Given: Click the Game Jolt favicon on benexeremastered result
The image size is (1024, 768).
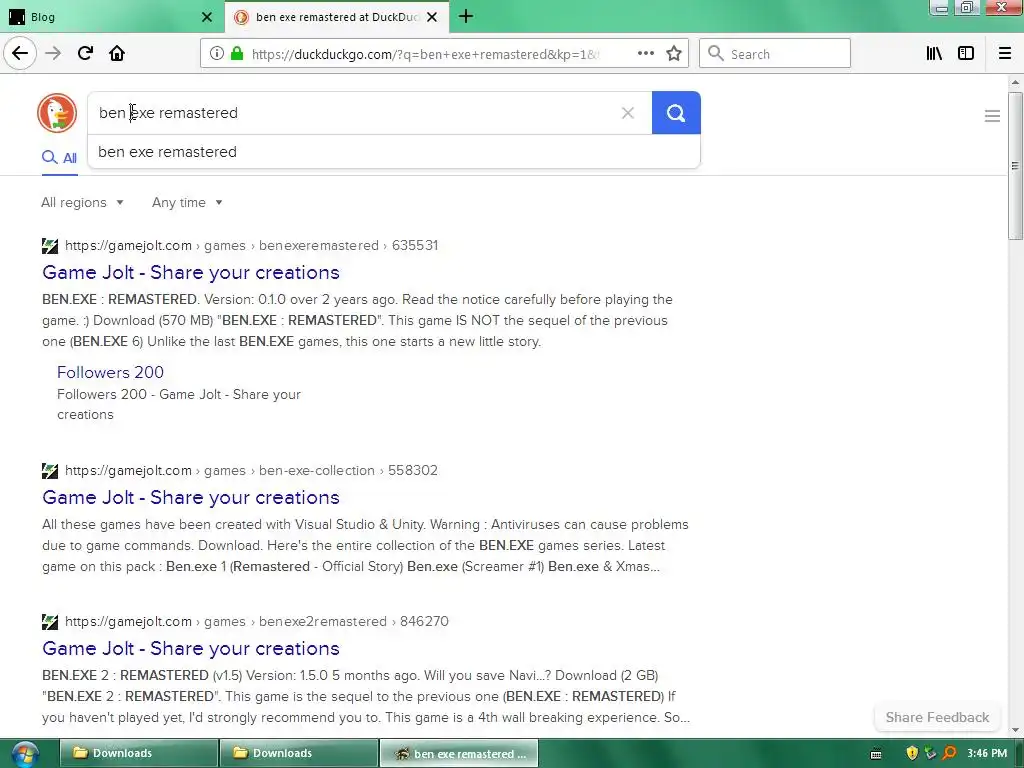Looking at the screenshot, I should [50, 246].
